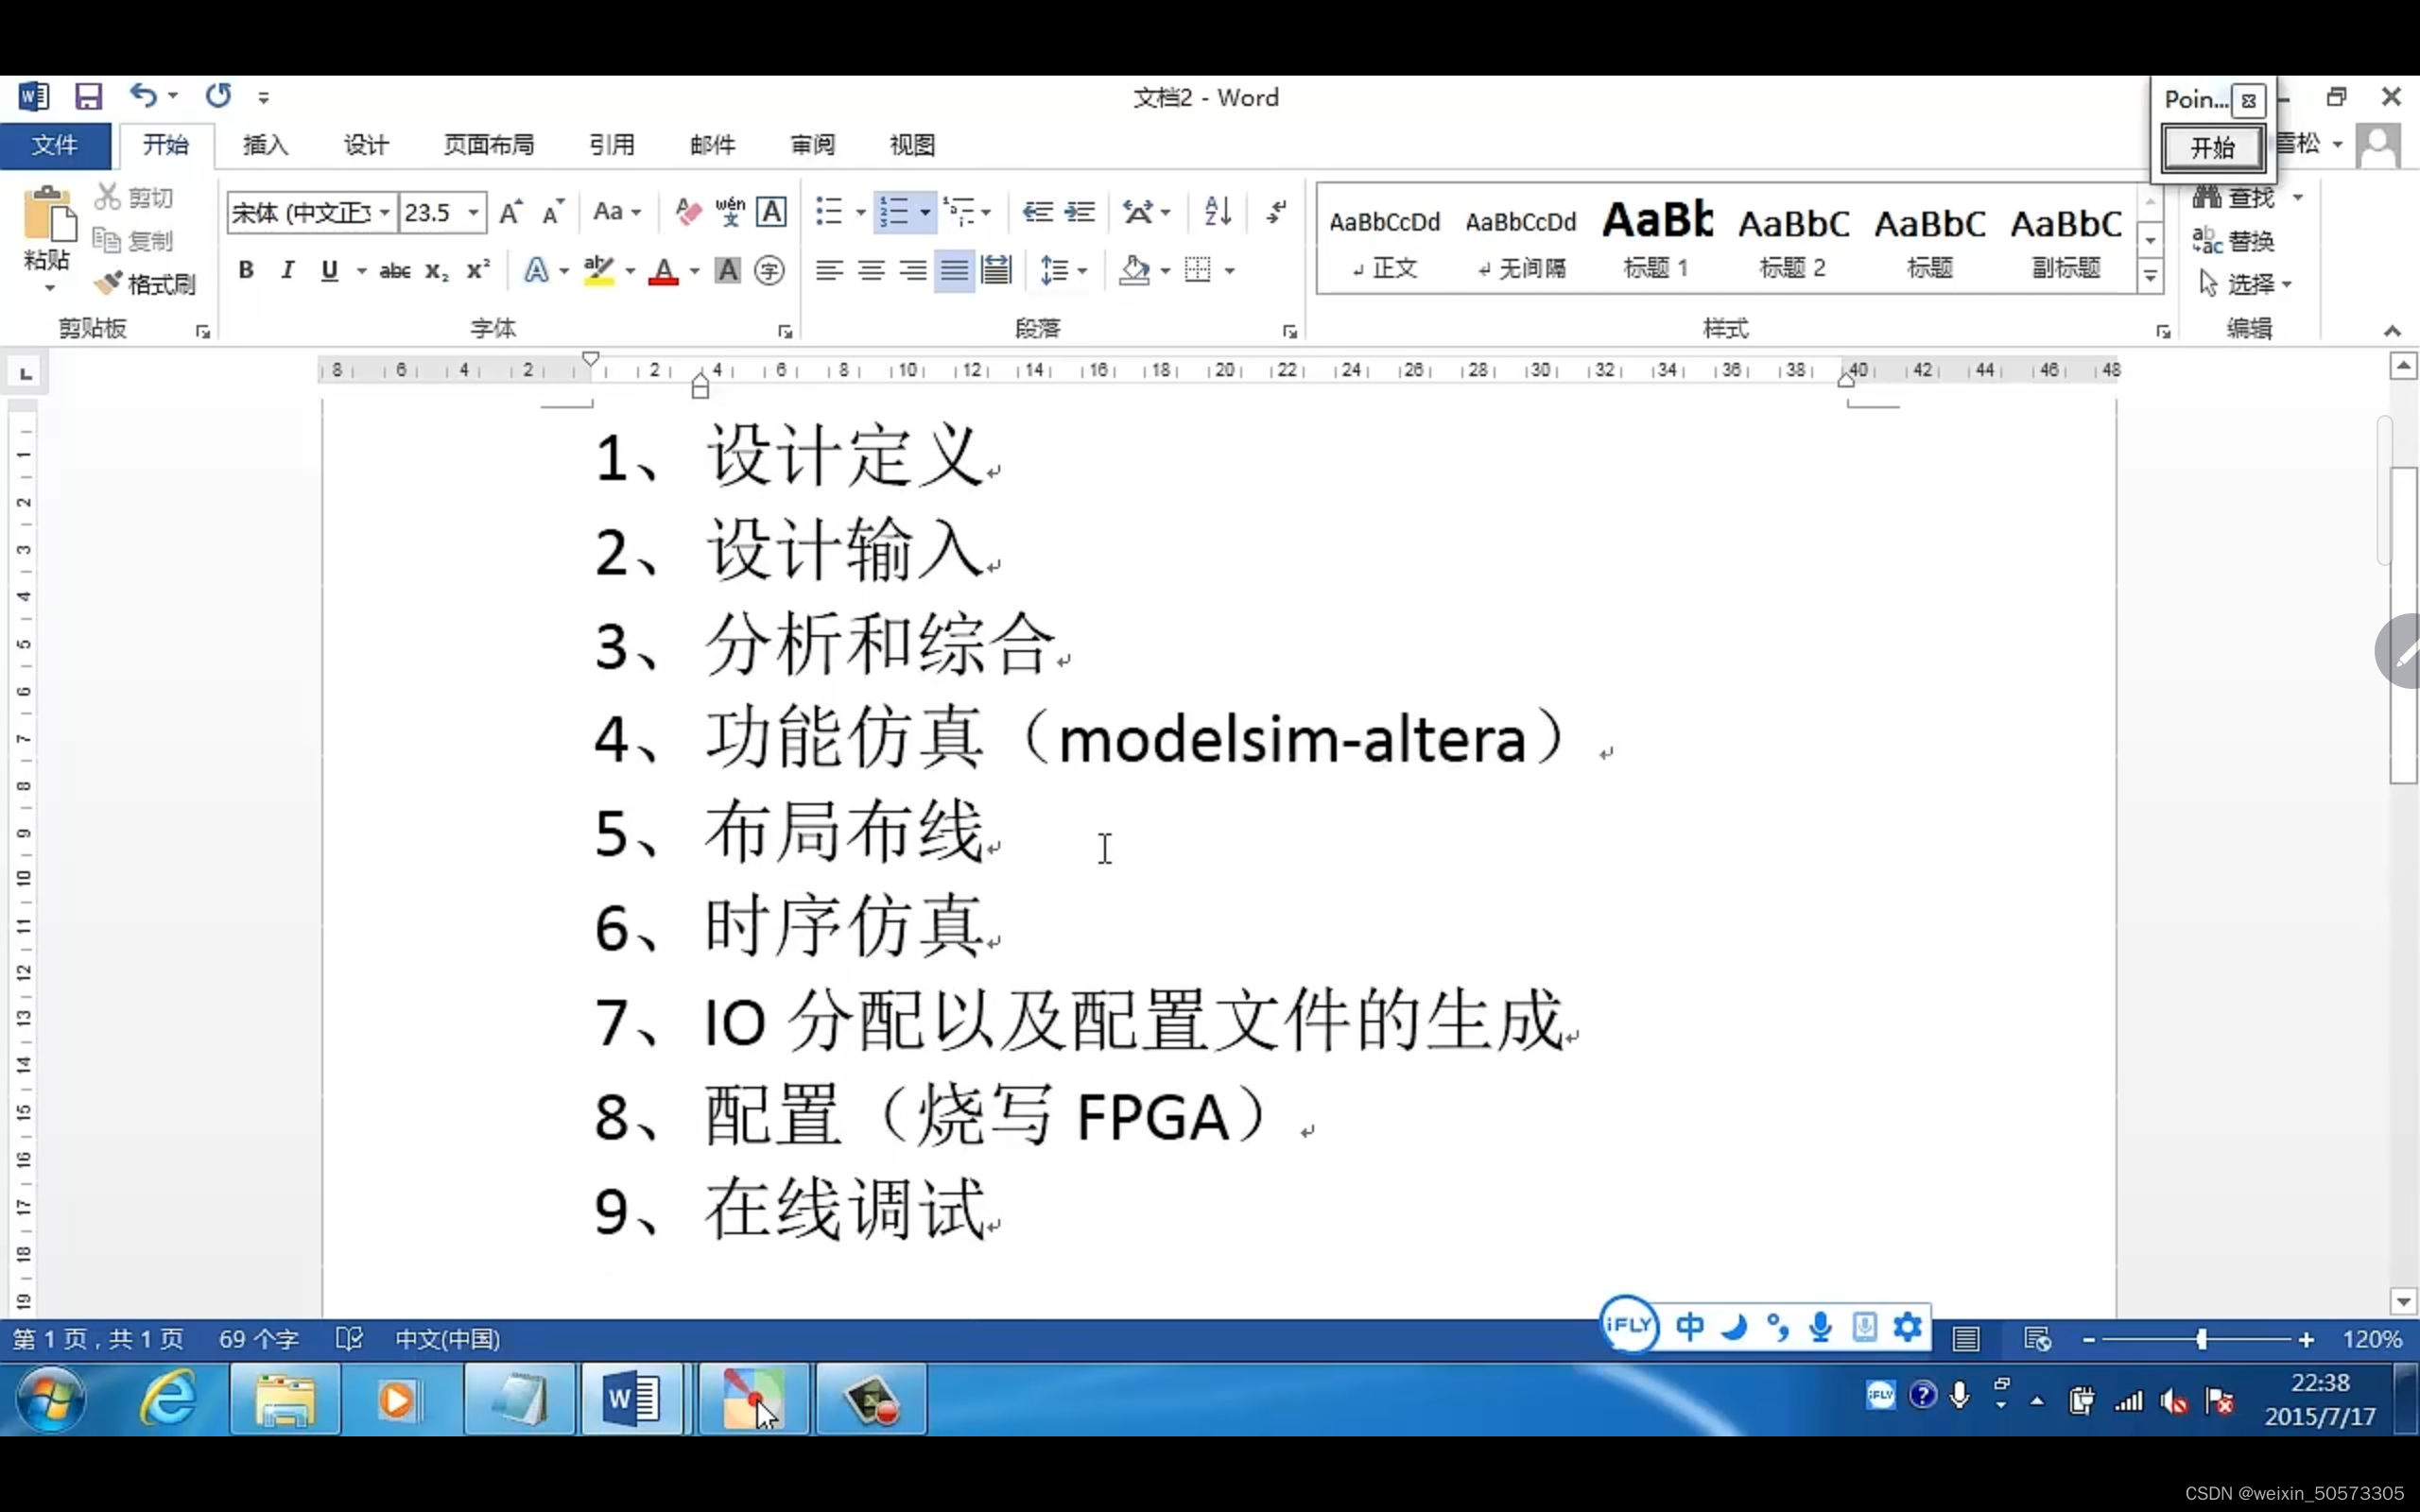Center the paragraph text
The width and height of the screenshot is (2420, 1512).
(x=871, y=270)
